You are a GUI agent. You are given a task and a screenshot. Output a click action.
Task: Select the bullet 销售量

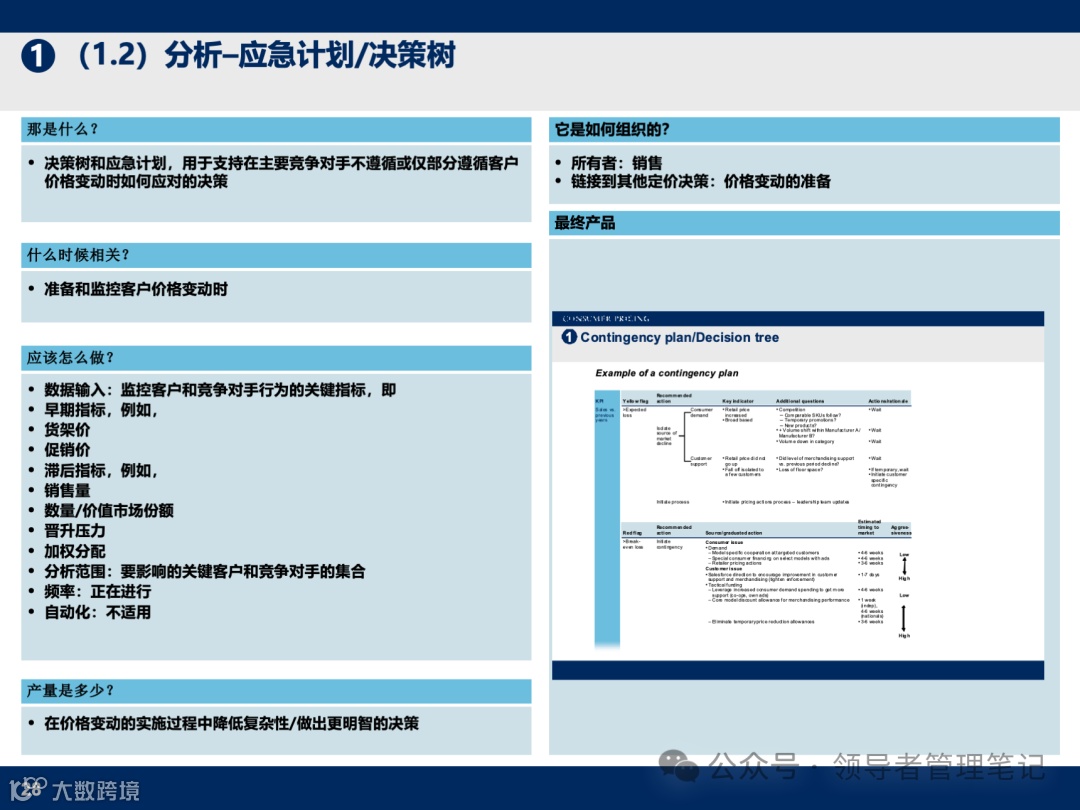click(67, 490)
